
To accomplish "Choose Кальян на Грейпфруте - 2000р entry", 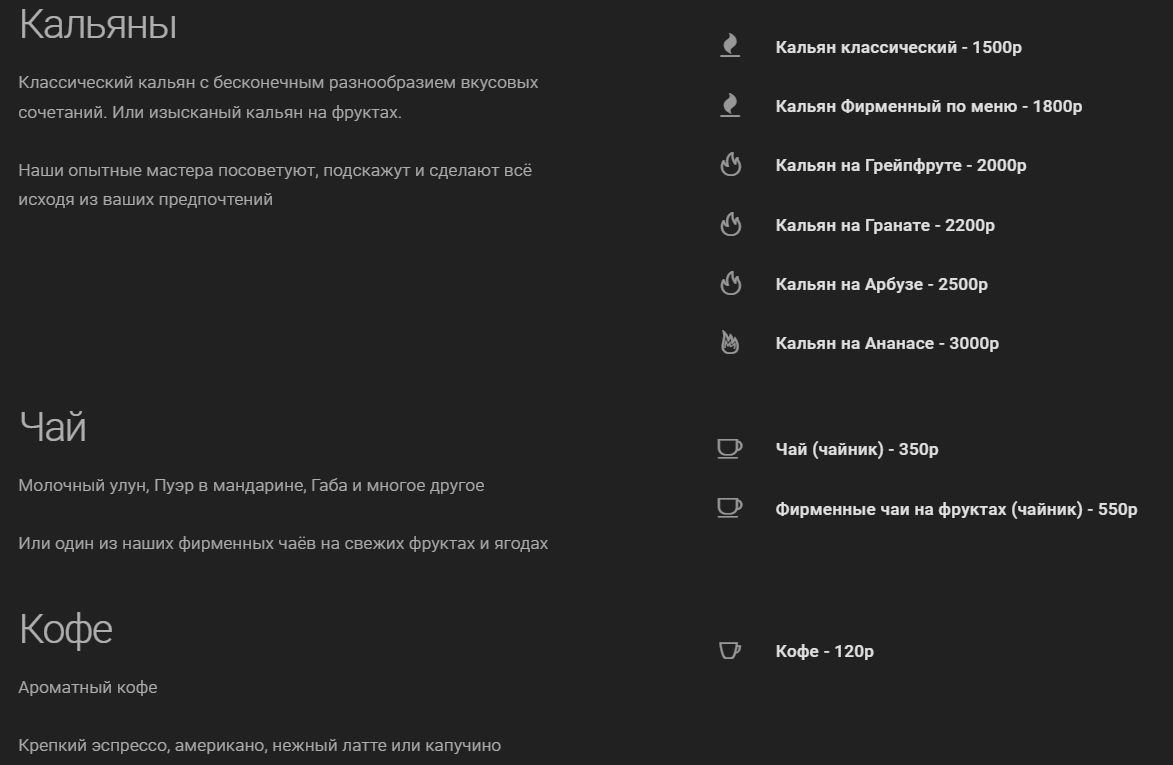I will (901, 165).
